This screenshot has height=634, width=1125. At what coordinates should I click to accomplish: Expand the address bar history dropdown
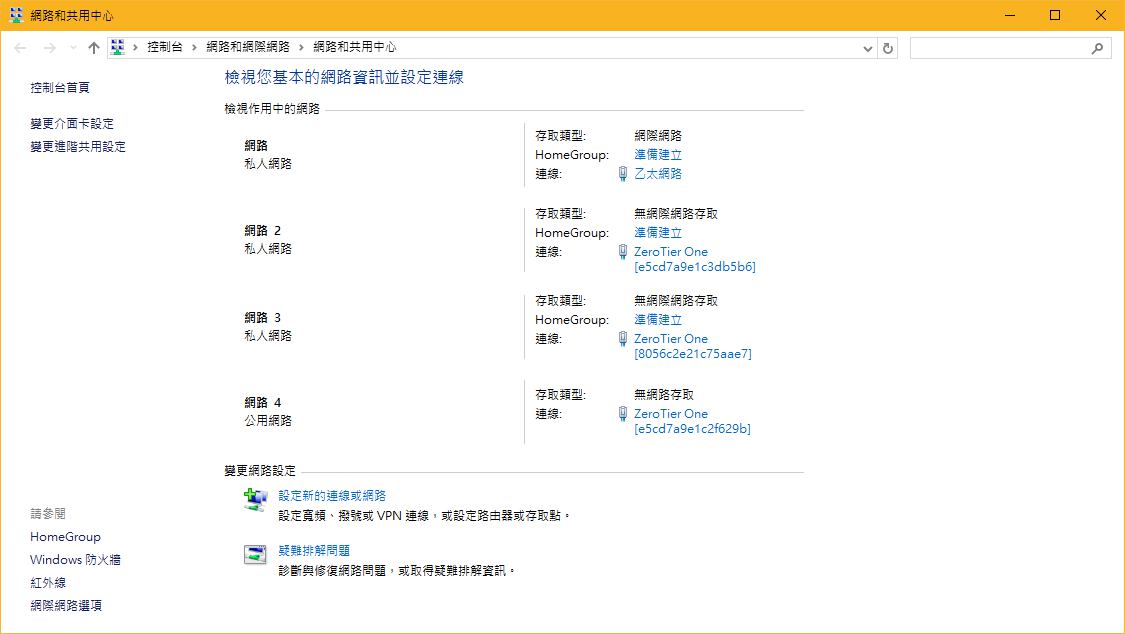tap(867, 48)
